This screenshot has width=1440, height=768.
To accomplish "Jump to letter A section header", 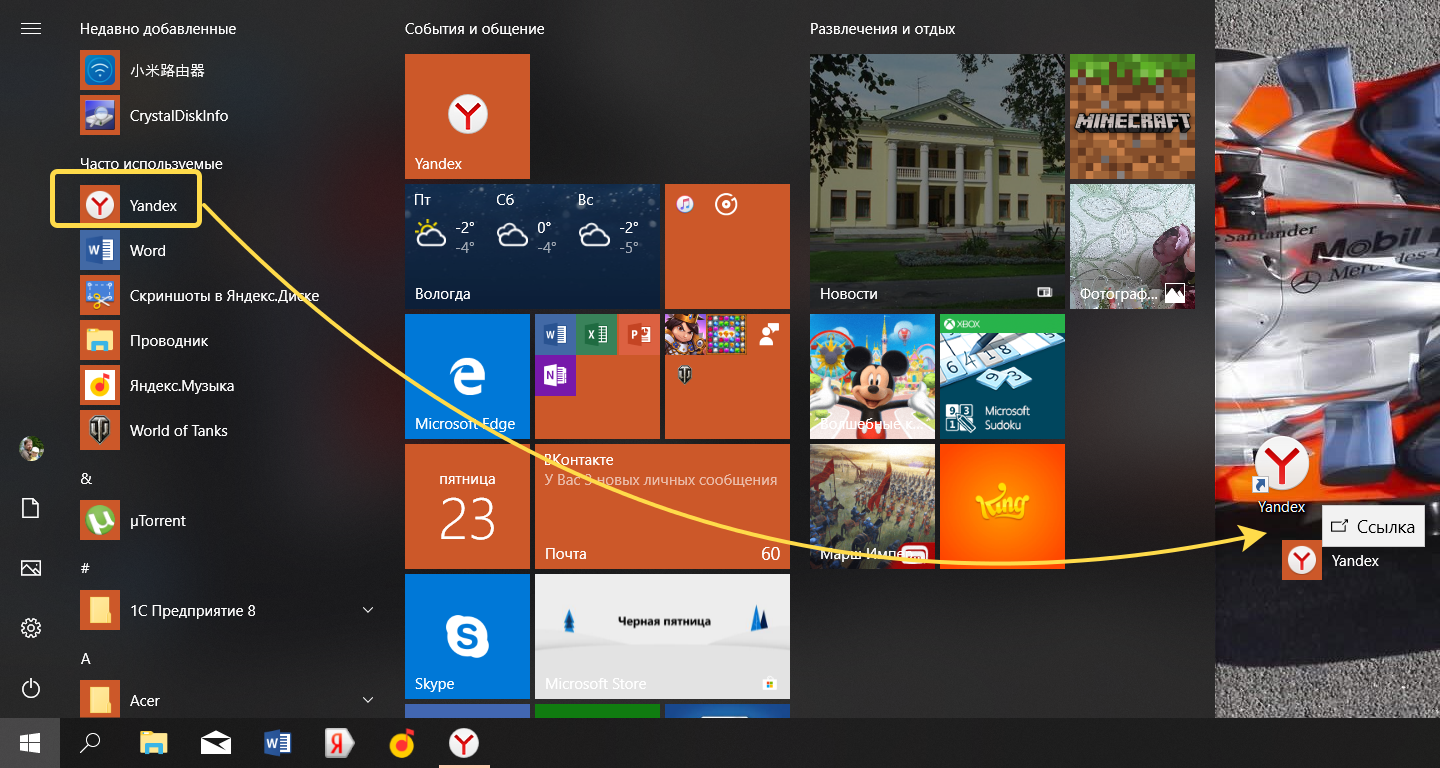I will pyautogui.click(x=85, y=658).
